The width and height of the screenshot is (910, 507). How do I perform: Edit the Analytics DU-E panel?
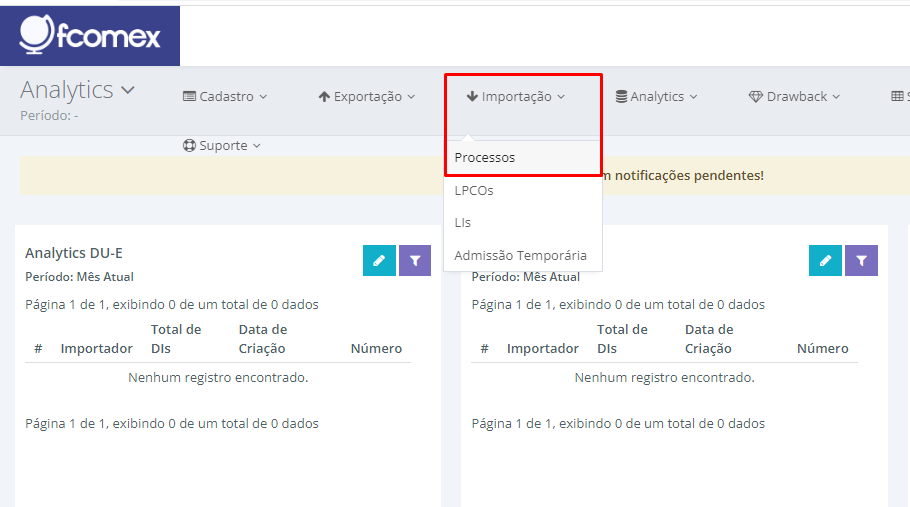point(379,260)
